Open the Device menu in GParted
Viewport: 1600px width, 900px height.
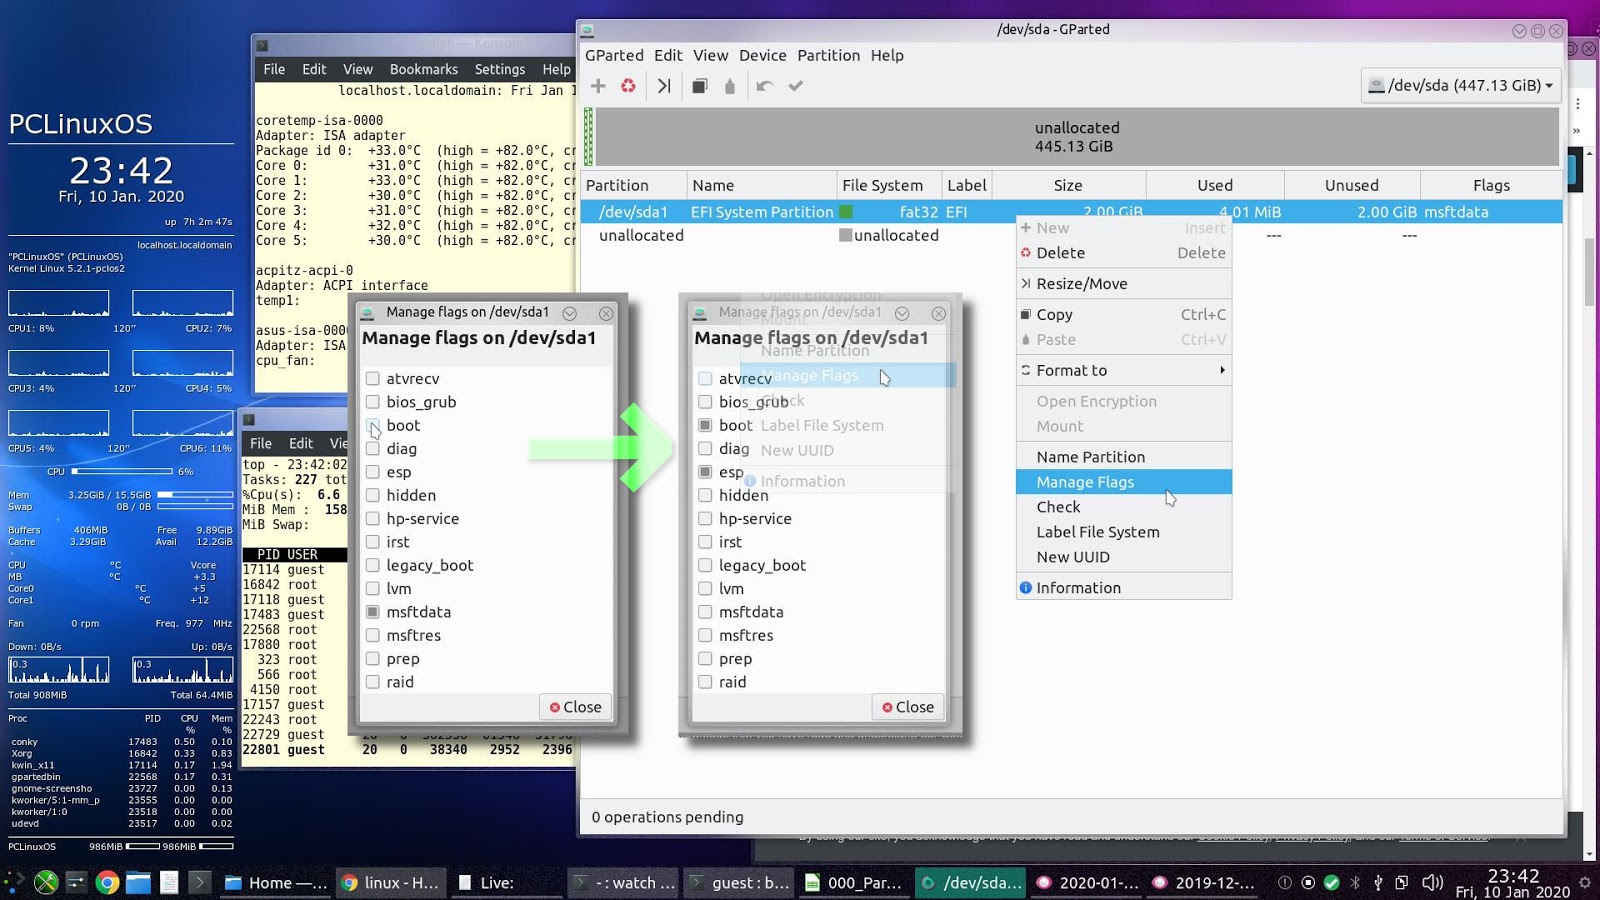click(x=762, y=55)
